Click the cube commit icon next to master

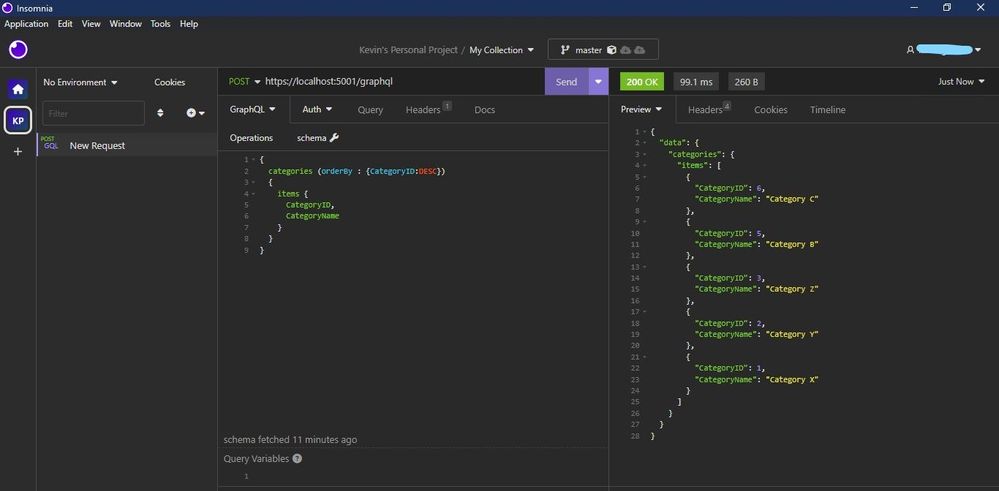coord(612,50)
